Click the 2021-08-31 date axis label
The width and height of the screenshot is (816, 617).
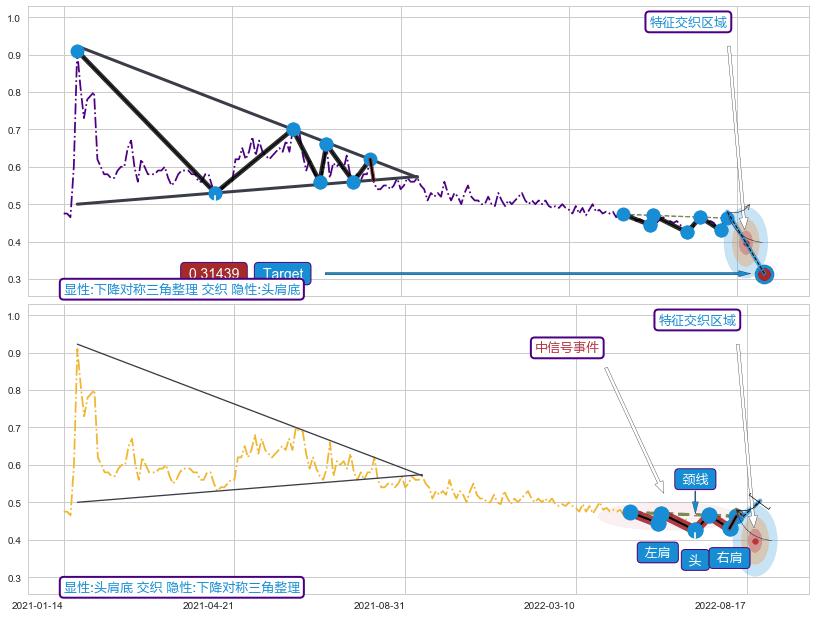click(379, 605)
